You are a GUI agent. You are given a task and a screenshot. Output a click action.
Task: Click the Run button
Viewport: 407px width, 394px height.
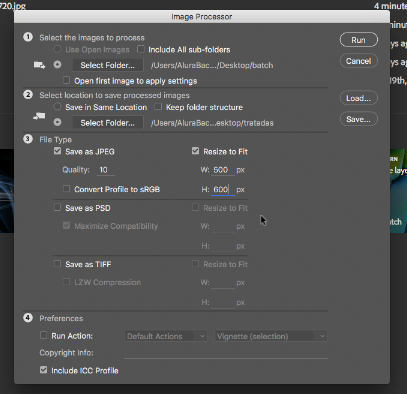click(x=359, y=40)
